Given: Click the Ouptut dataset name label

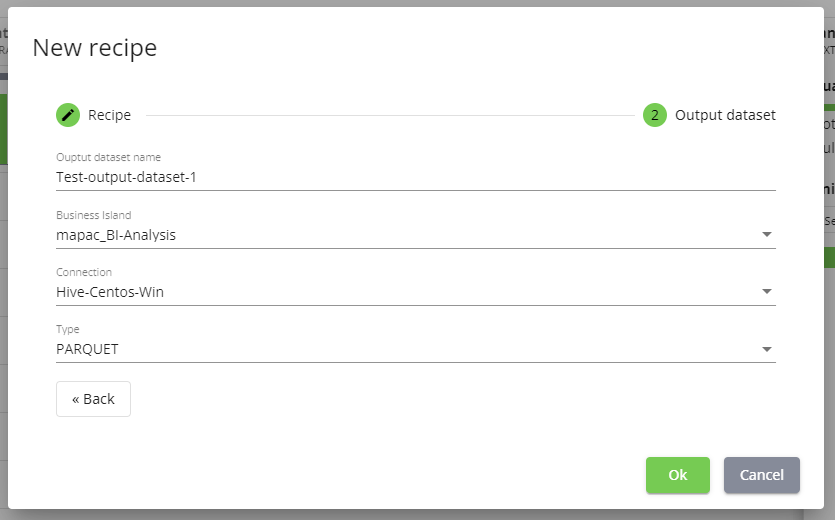Looking at the screenshot, I should [108, 158].
